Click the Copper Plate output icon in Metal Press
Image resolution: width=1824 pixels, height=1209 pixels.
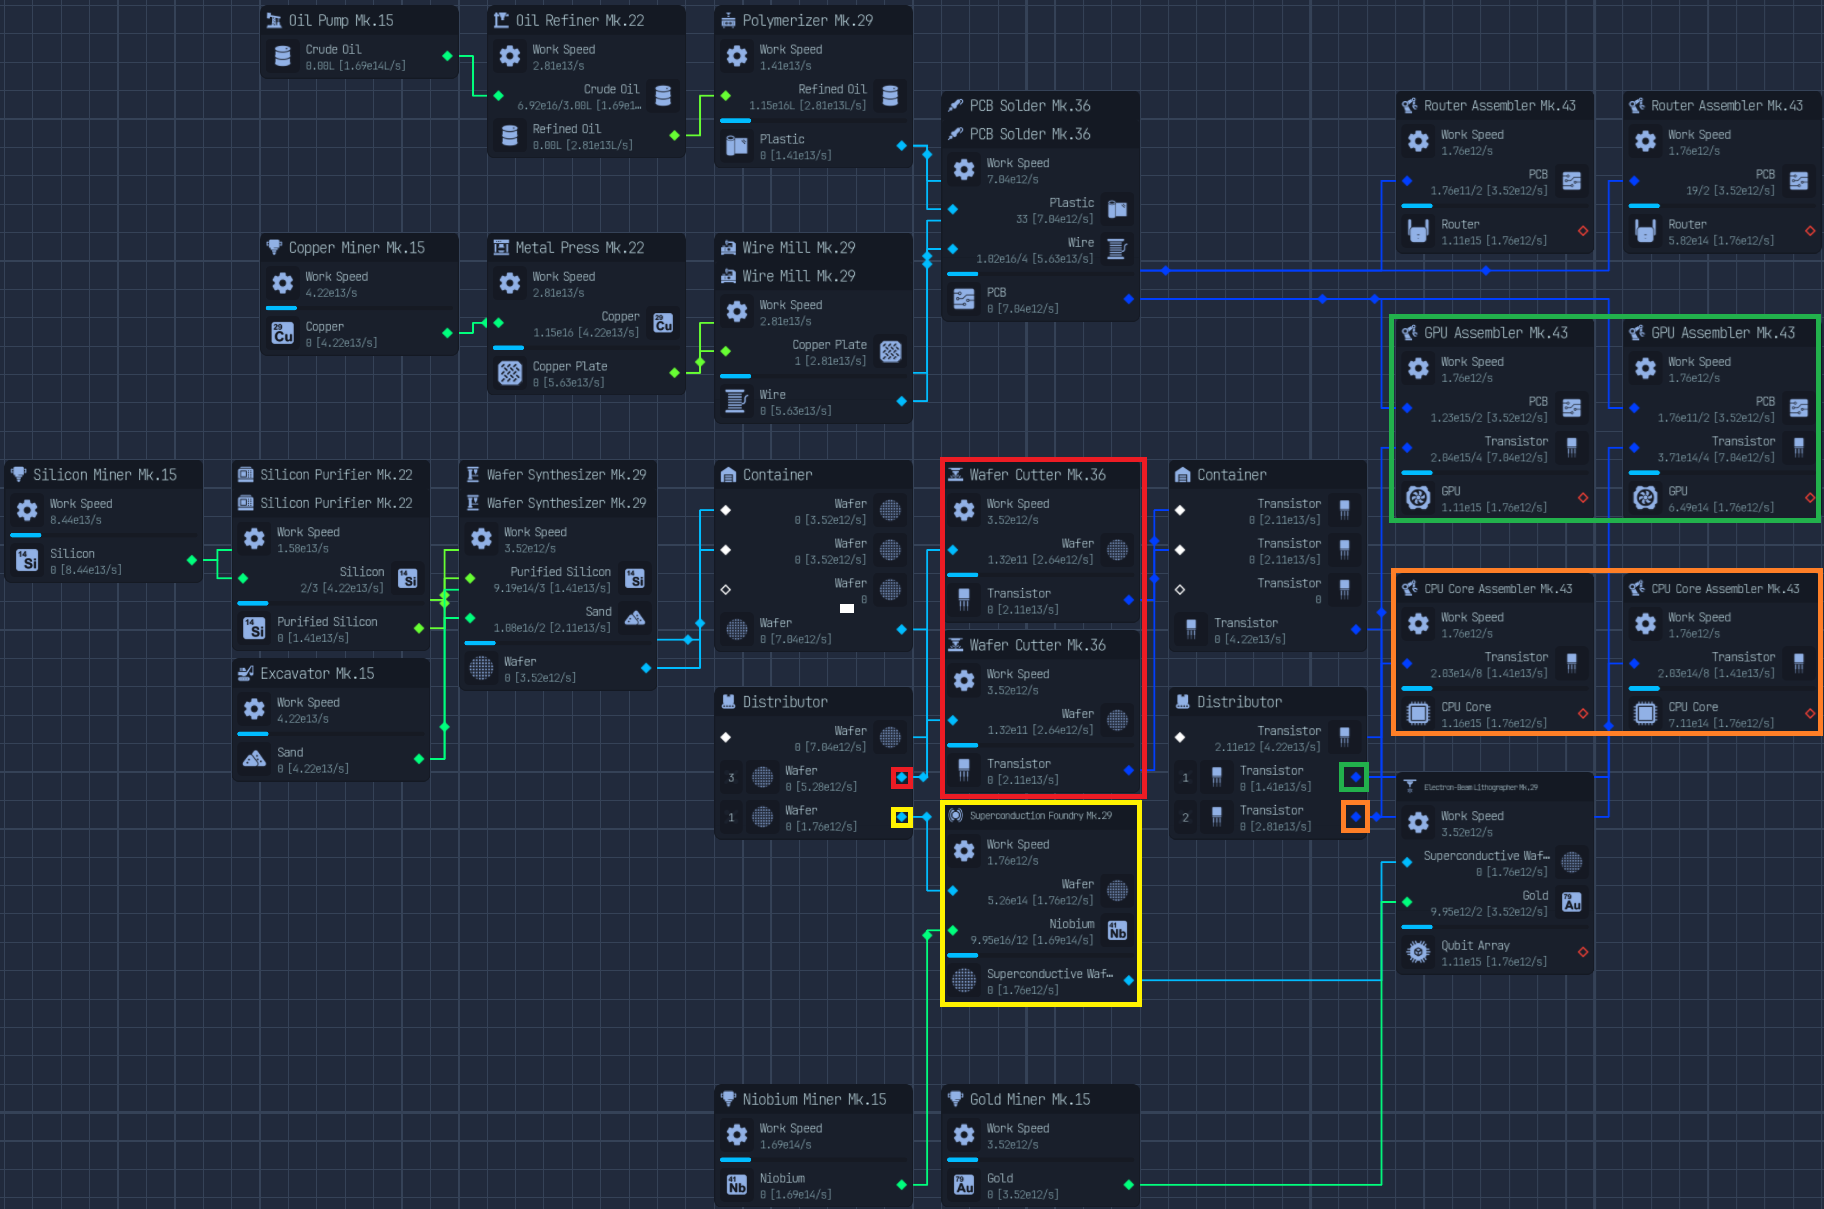510,373
